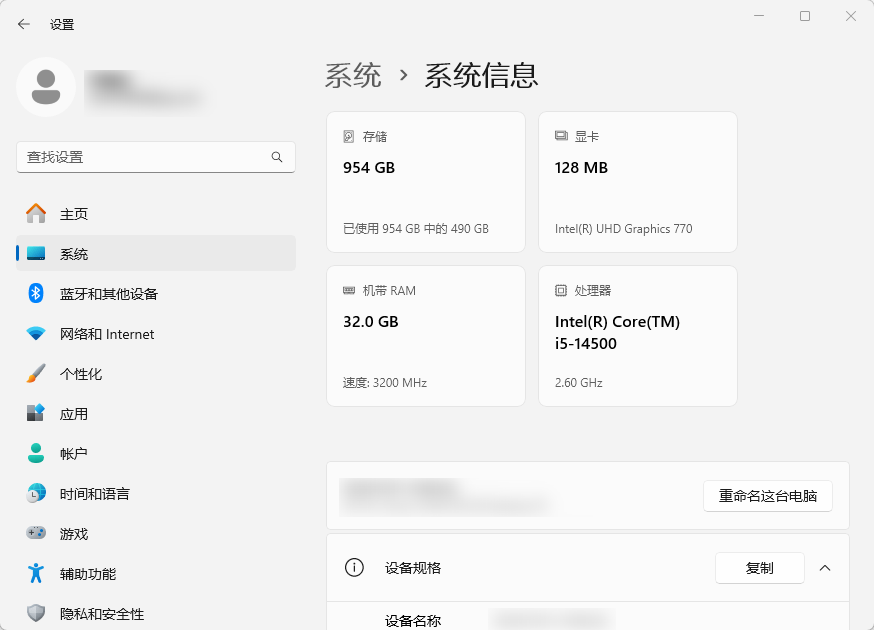
Task: Click the back arrow in title bar
Action: click(22, 23)
